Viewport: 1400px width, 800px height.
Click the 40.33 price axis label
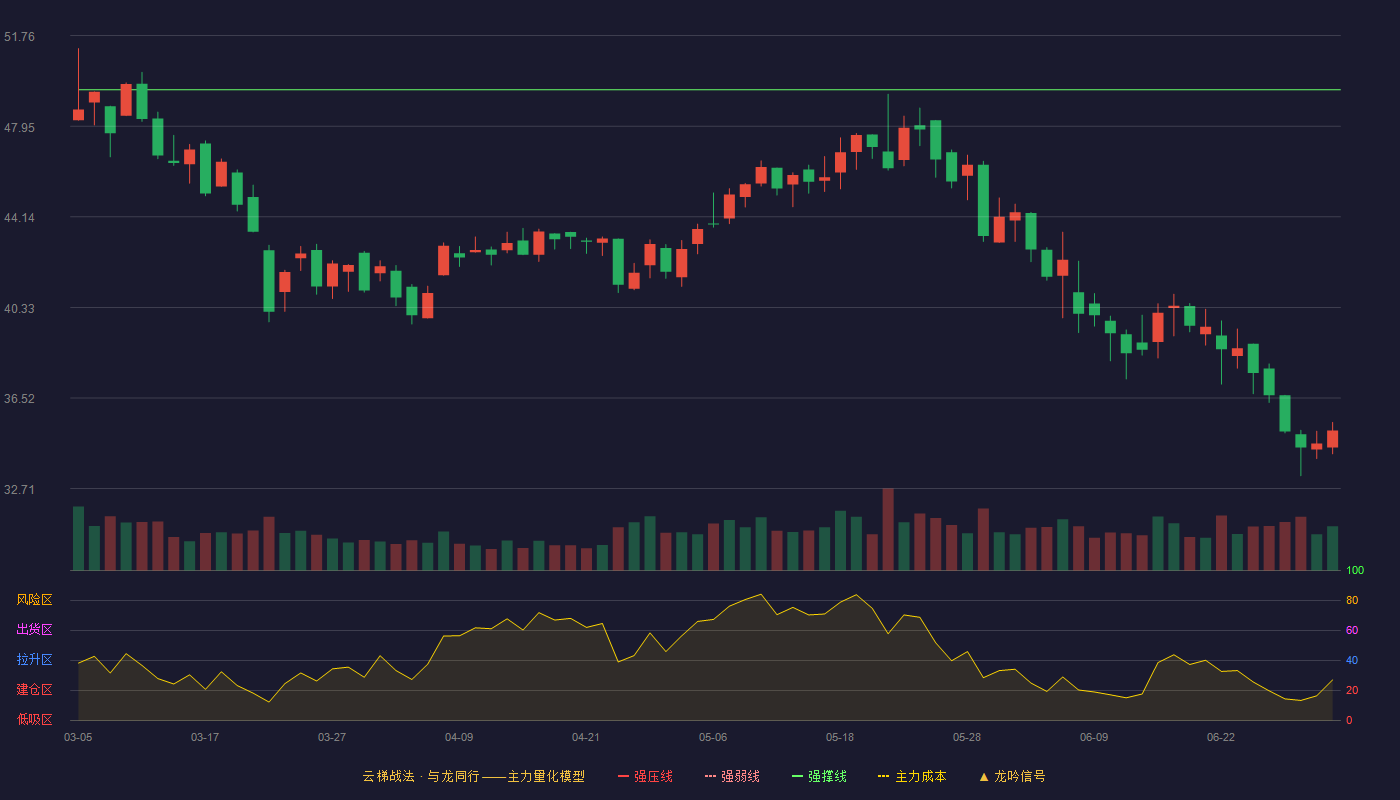pos(19,309)
